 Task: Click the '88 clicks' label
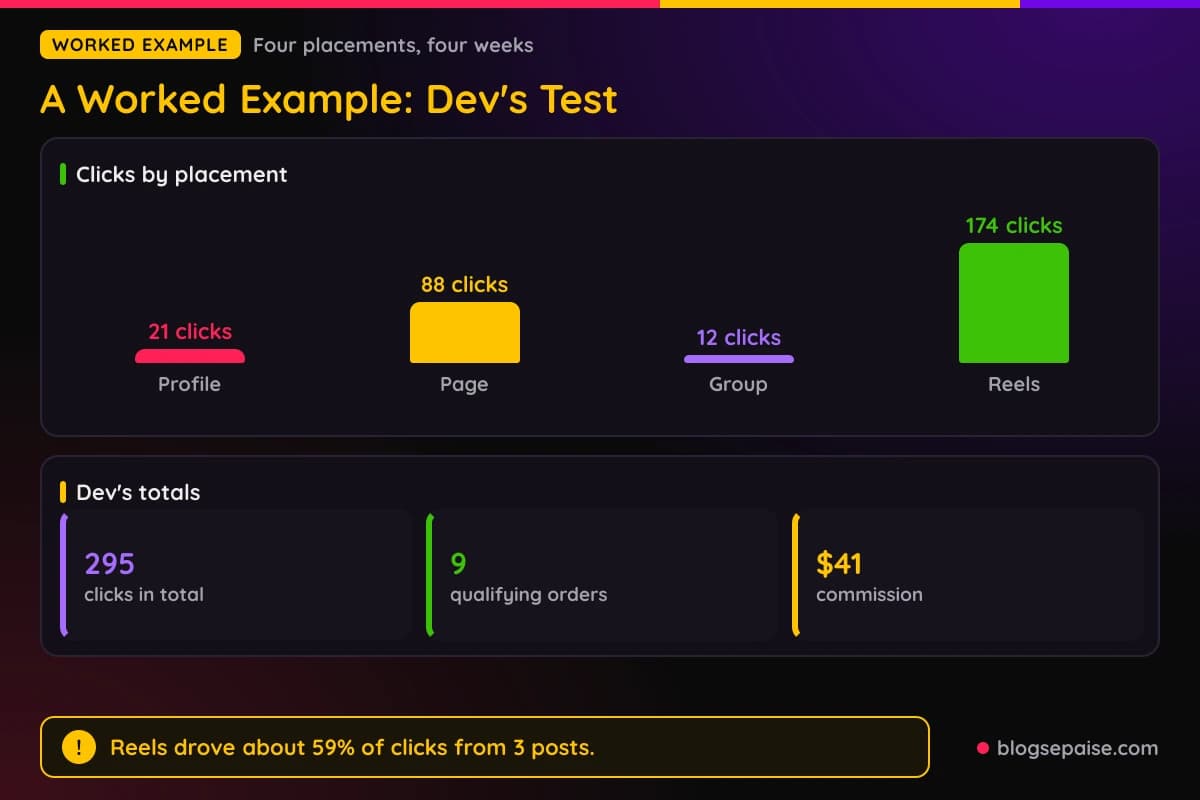(465, 285)
